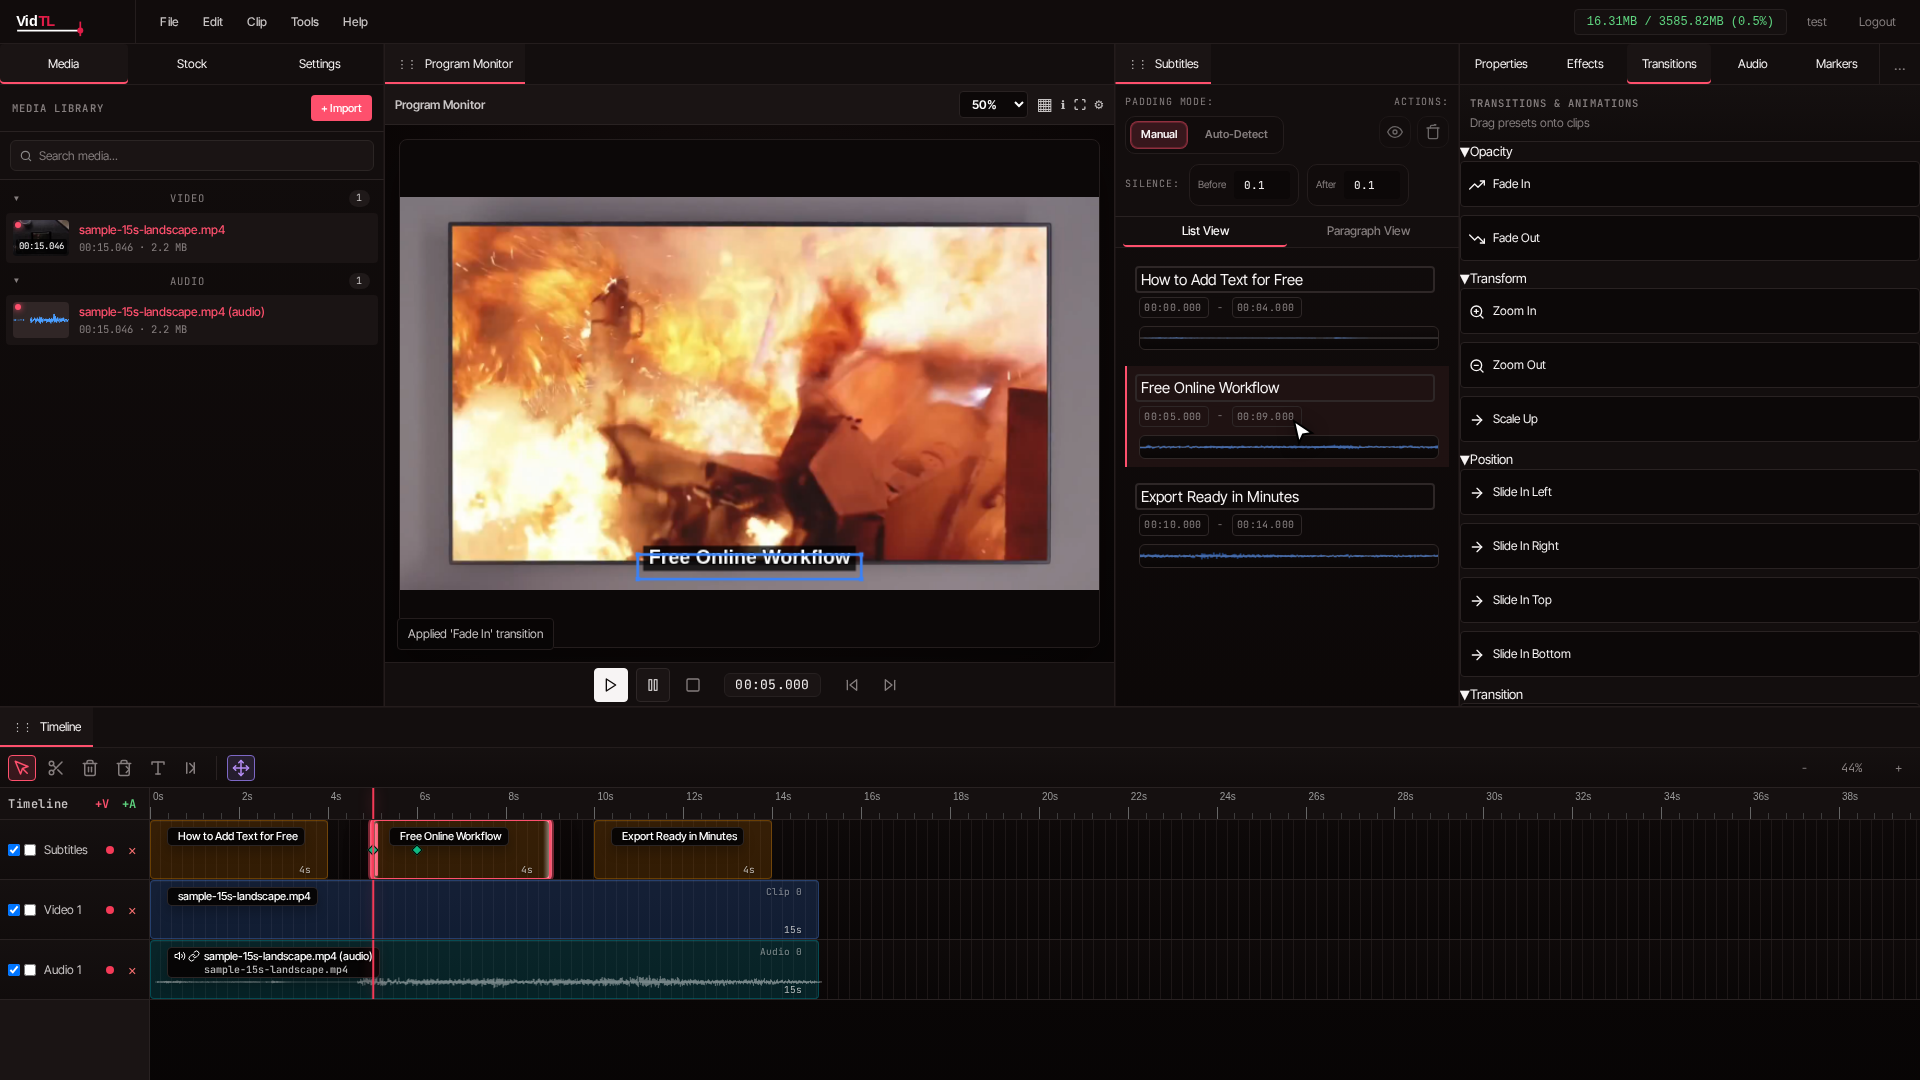
Task: Open the Clip menu
Action: 257,22
